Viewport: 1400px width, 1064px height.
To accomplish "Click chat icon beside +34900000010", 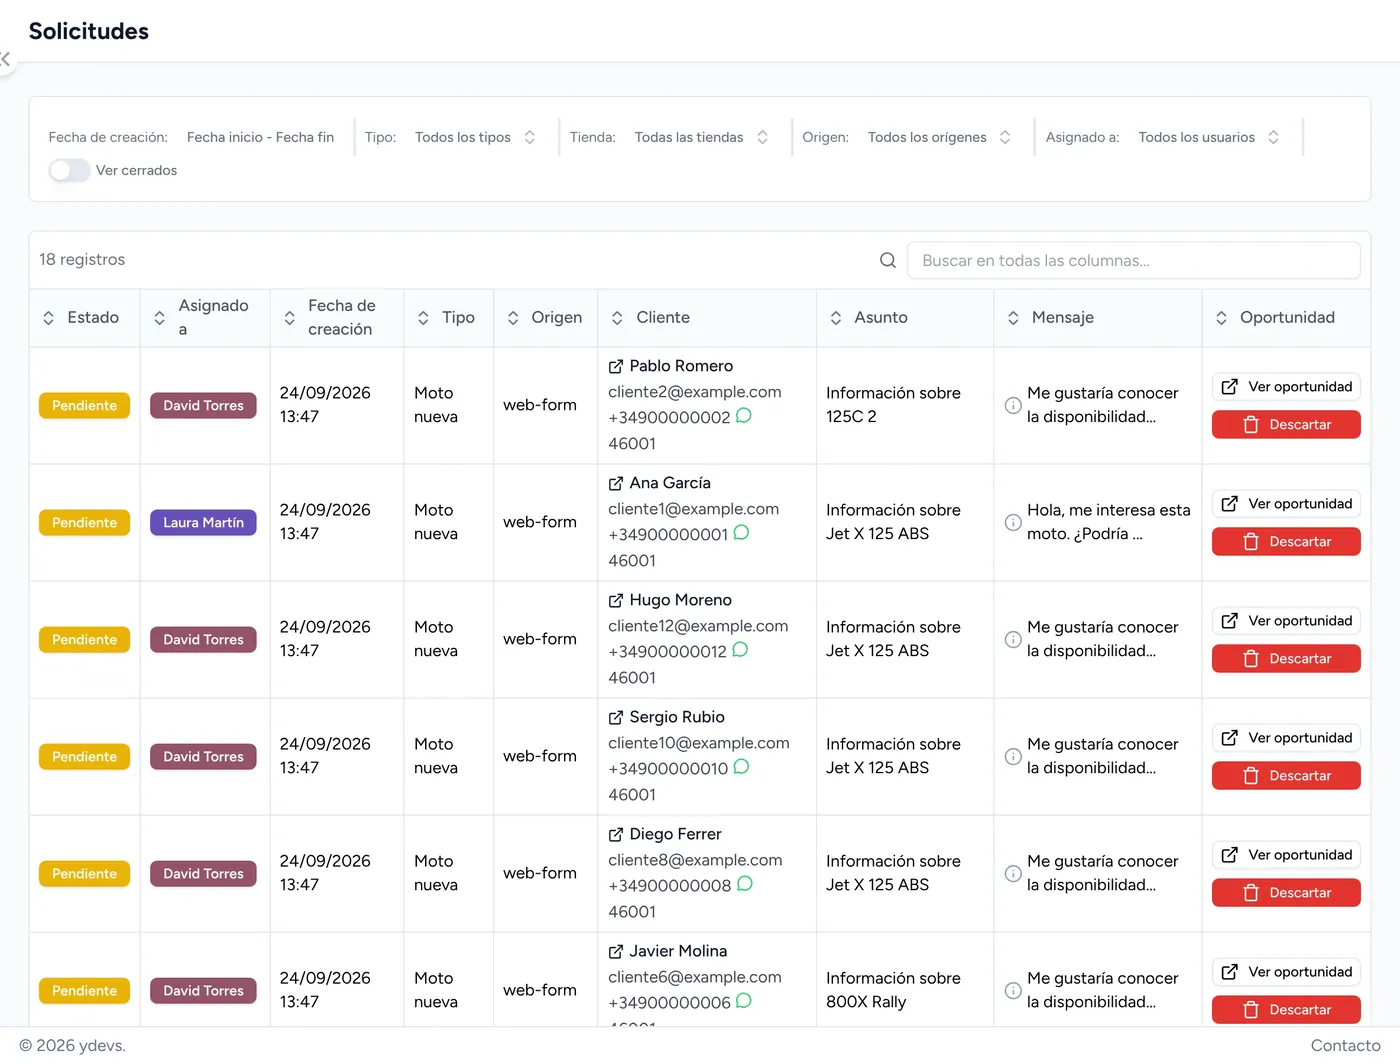I will (x=742, y=767).
